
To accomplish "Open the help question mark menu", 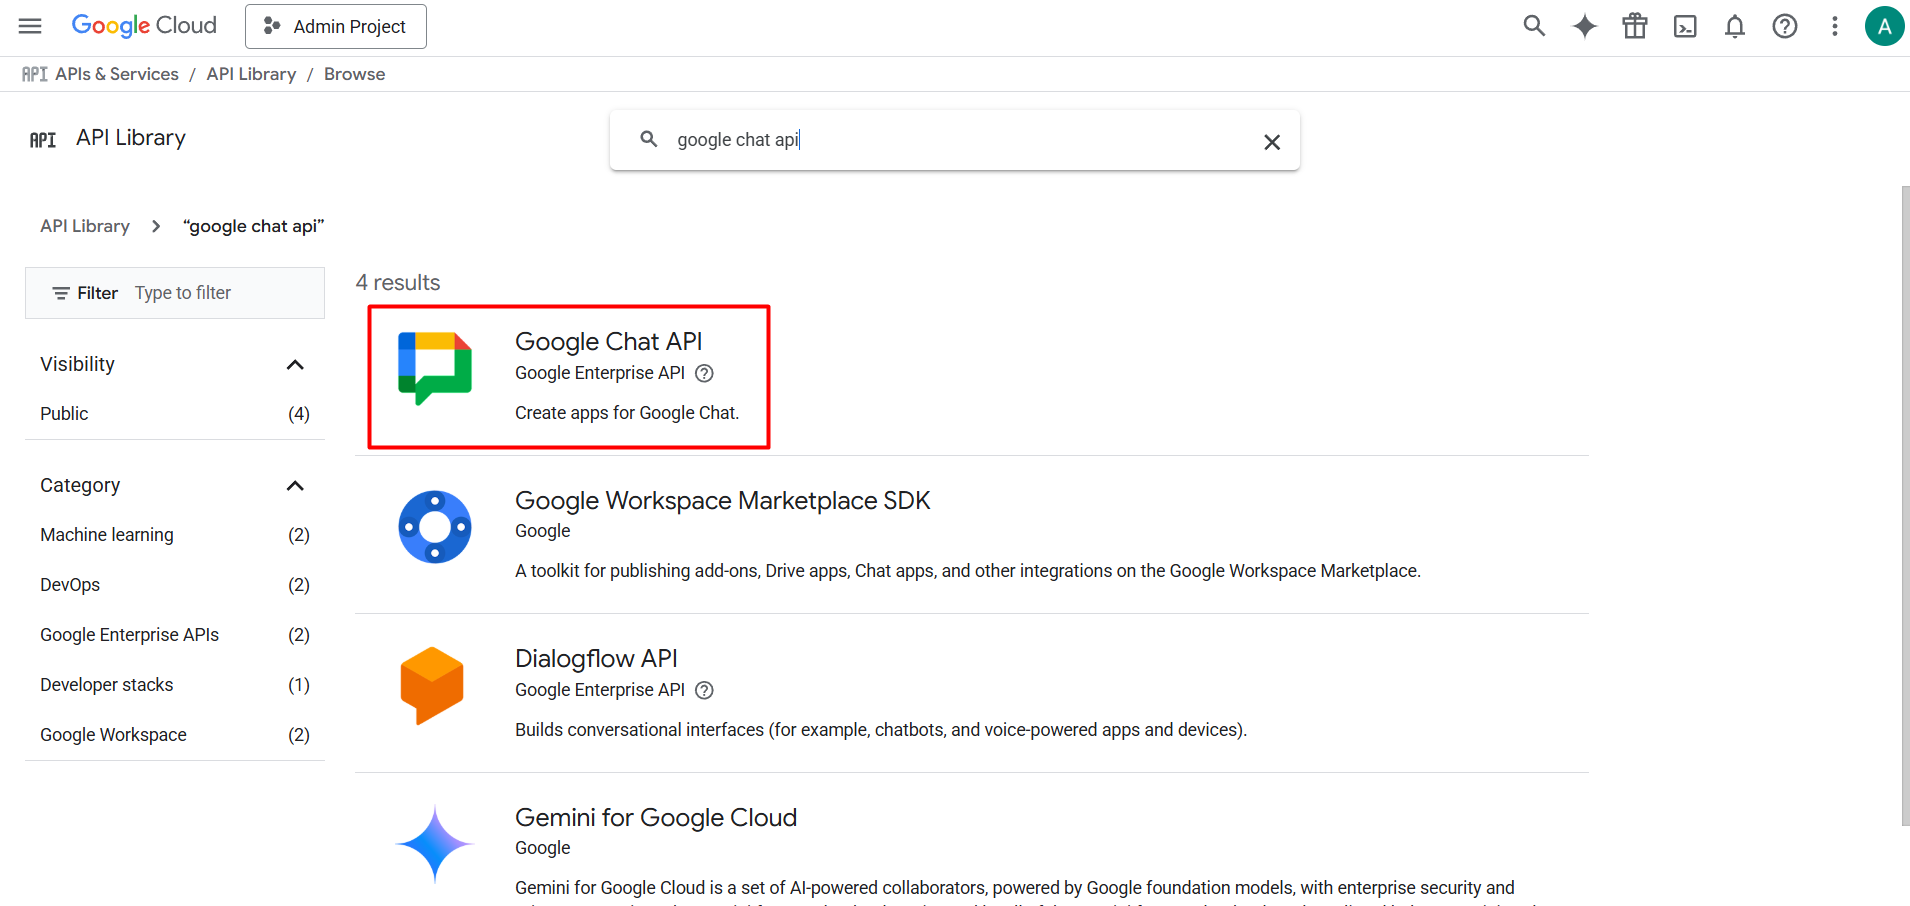I will [1785, 26].
